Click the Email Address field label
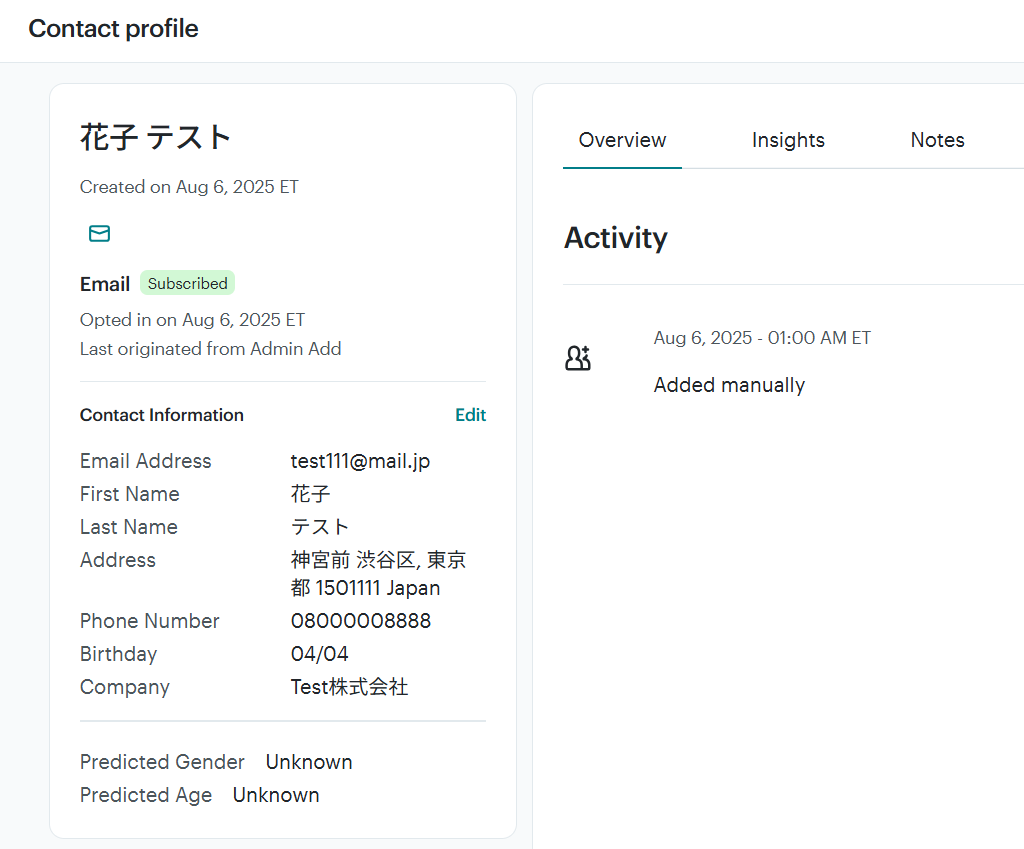Viewport: 1024px width, 849px height. (x=146, y=461)
